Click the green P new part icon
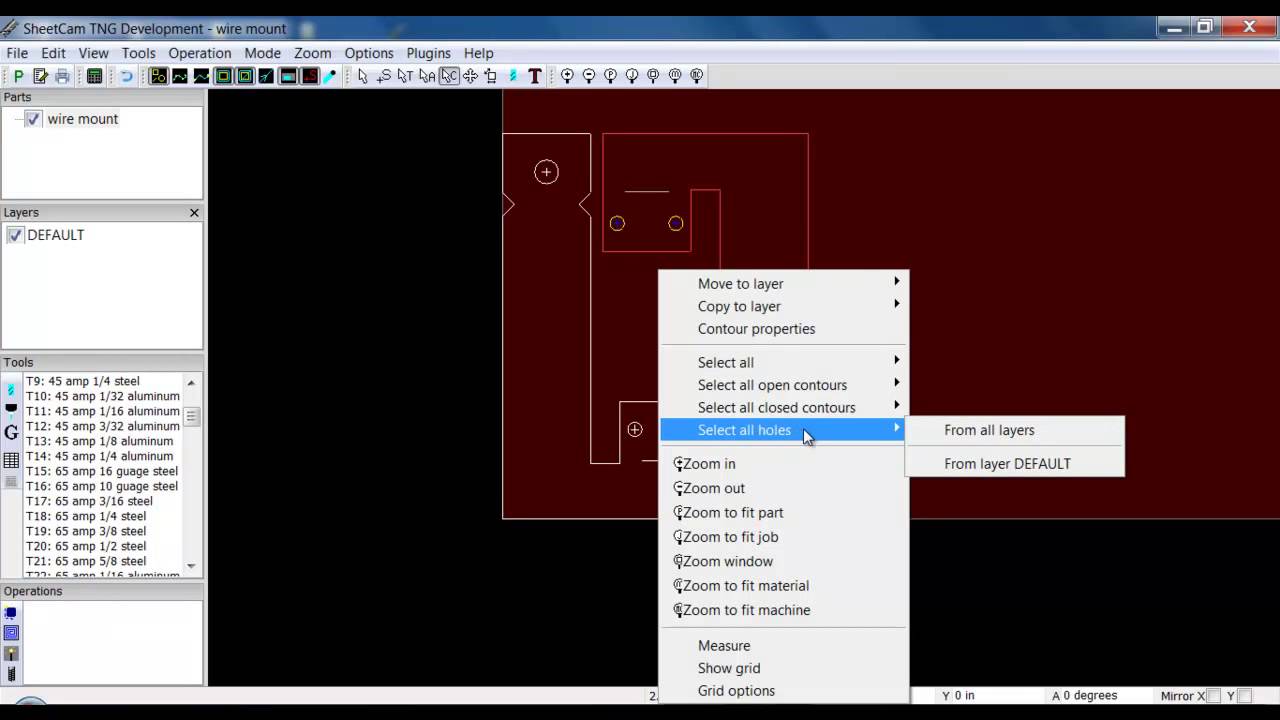The image size is (1280, 720). pos(18,76)
